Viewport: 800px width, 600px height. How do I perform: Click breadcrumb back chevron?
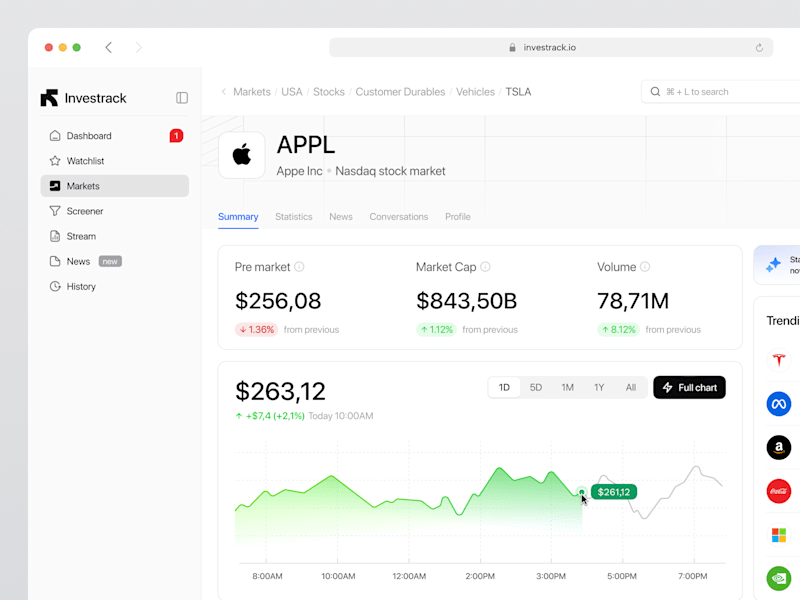(x=223, y=92)
